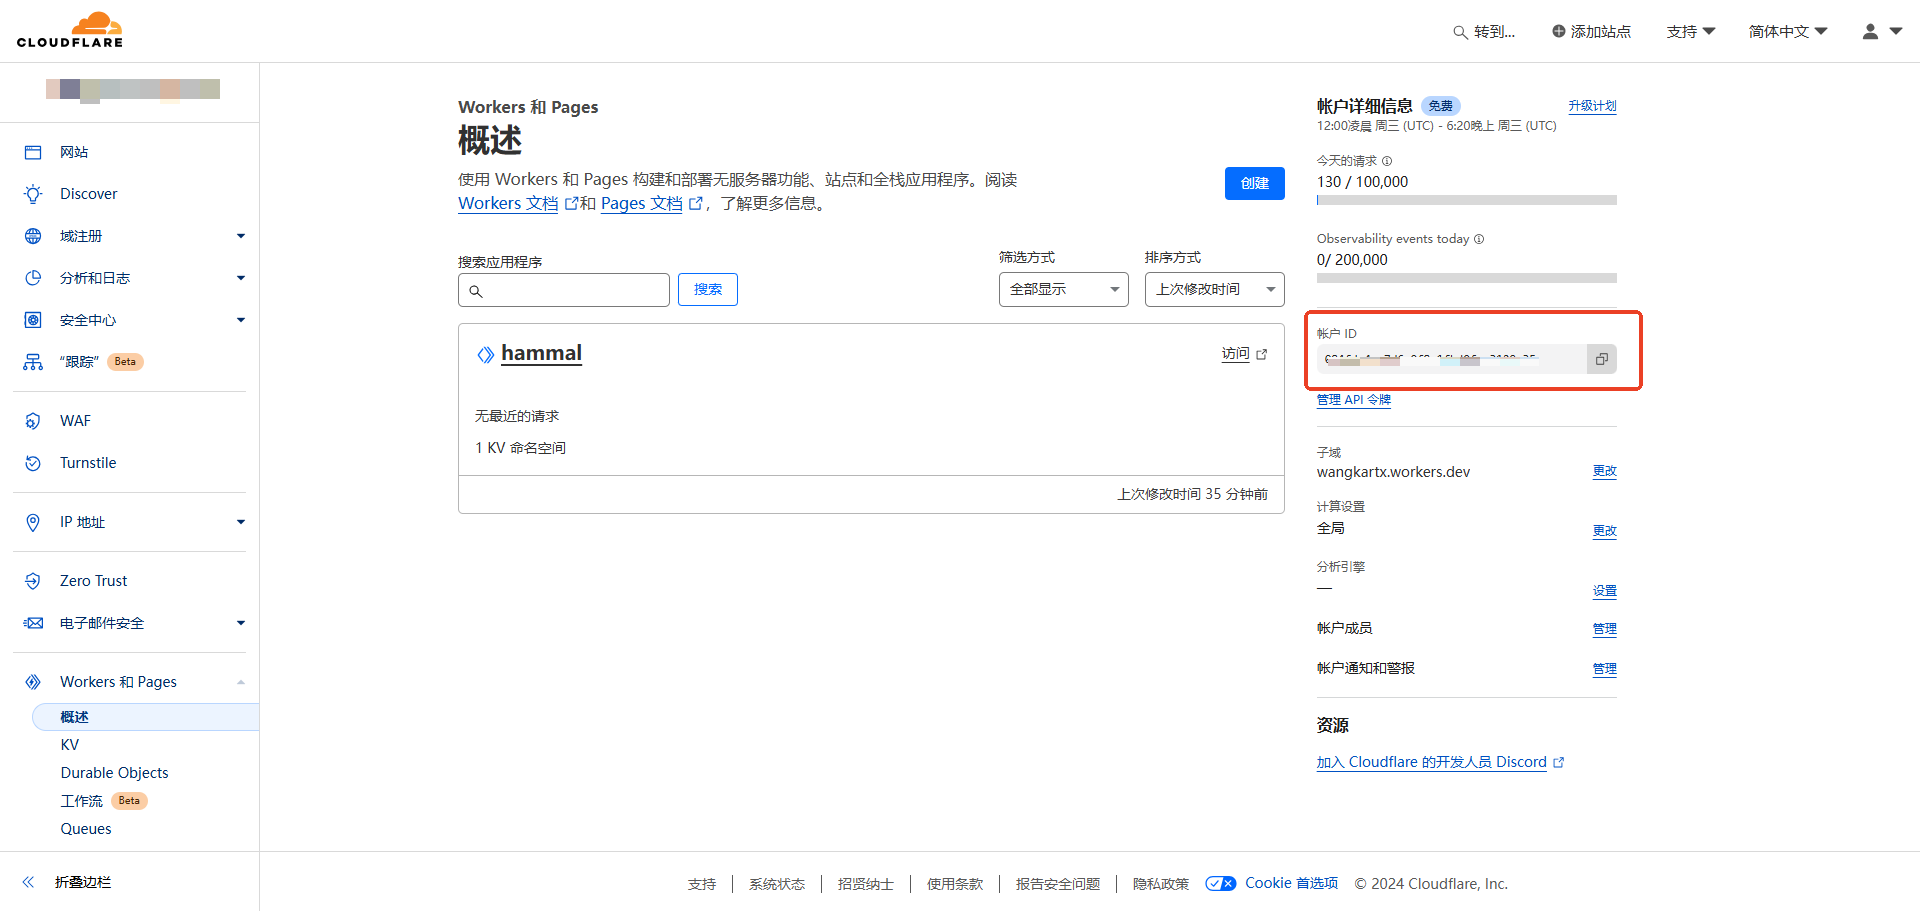Click the Workers 和 Pages diamond icon
This screenshot has height=911, width=1920.
[x=33, y=682]
